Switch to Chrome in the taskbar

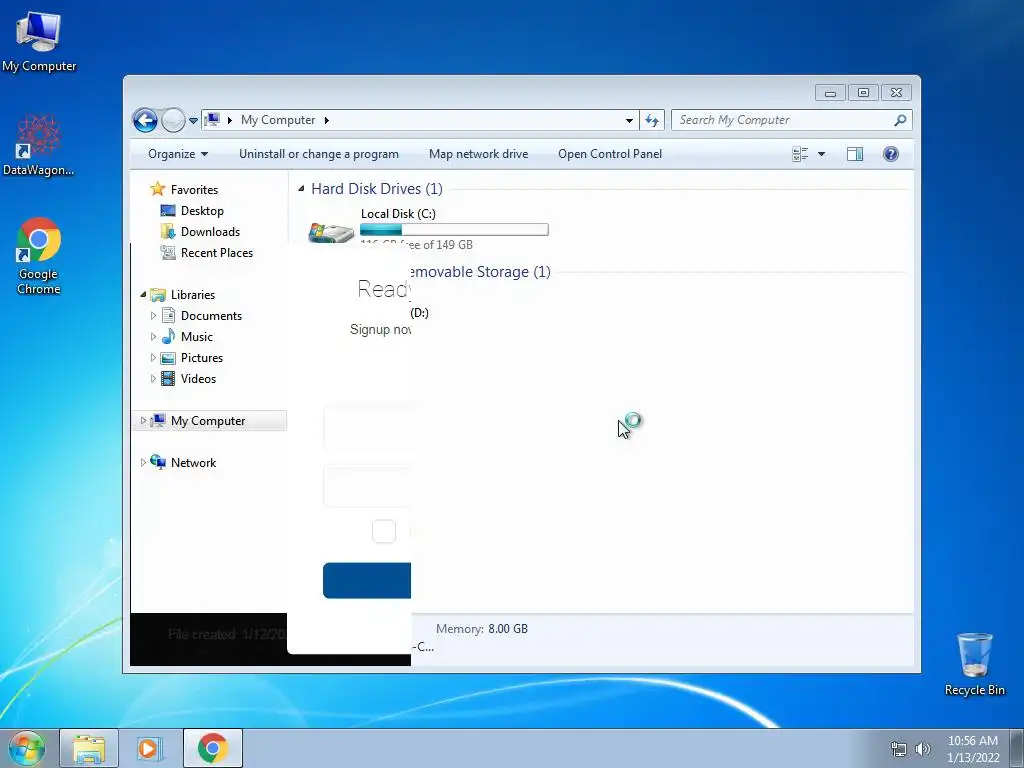(x=213, y=748)
